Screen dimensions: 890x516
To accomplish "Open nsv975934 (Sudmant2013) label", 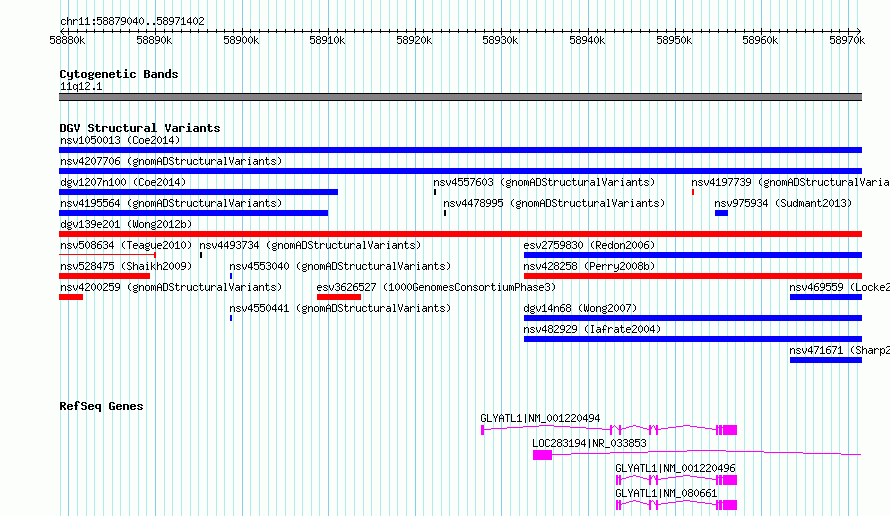I will [783, 203].
